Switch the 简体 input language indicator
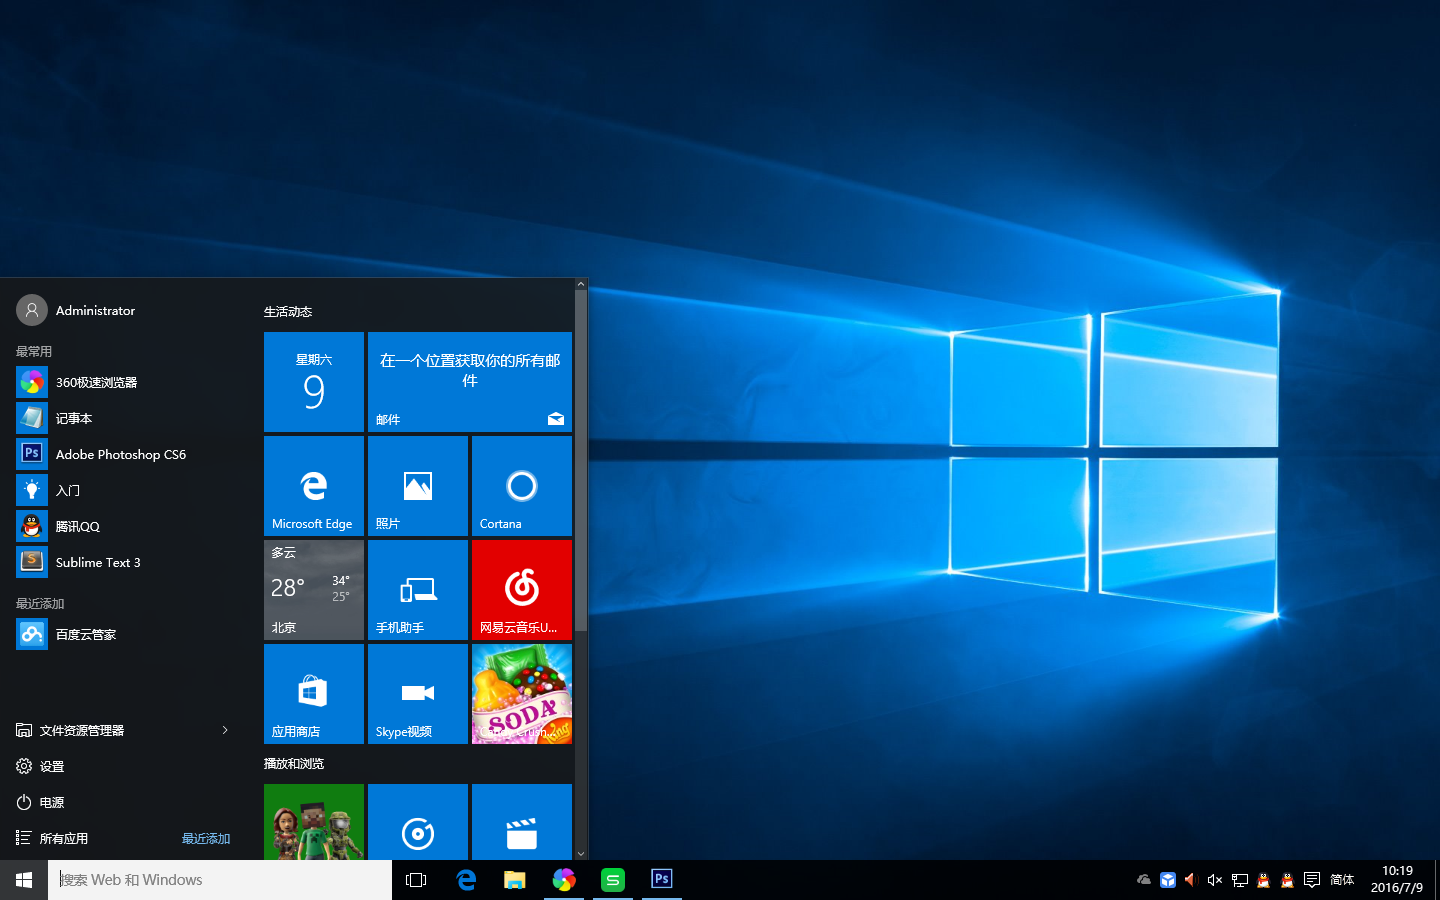 (1343, 880)
